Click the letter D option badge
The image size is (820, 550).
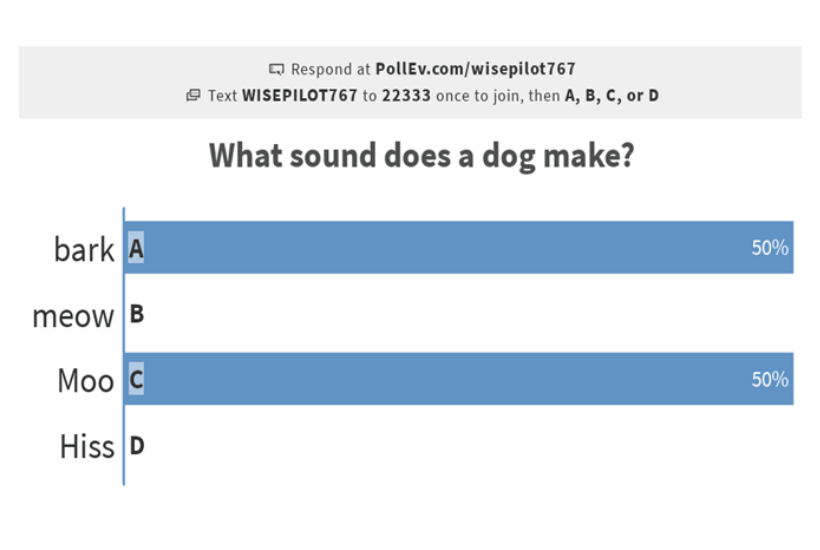pyautogui.click(x=136, y=445)
